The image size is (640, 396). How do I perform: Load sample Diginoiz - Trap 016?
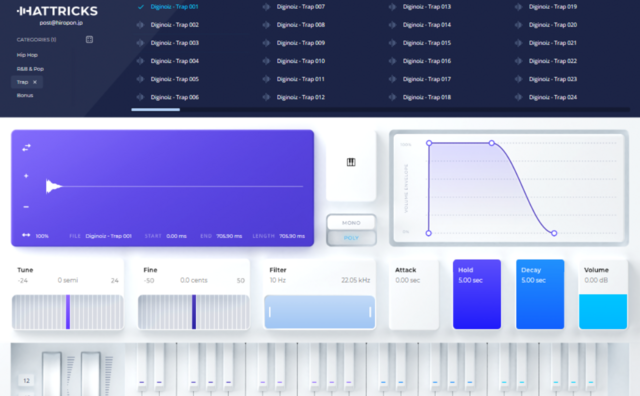427,61
